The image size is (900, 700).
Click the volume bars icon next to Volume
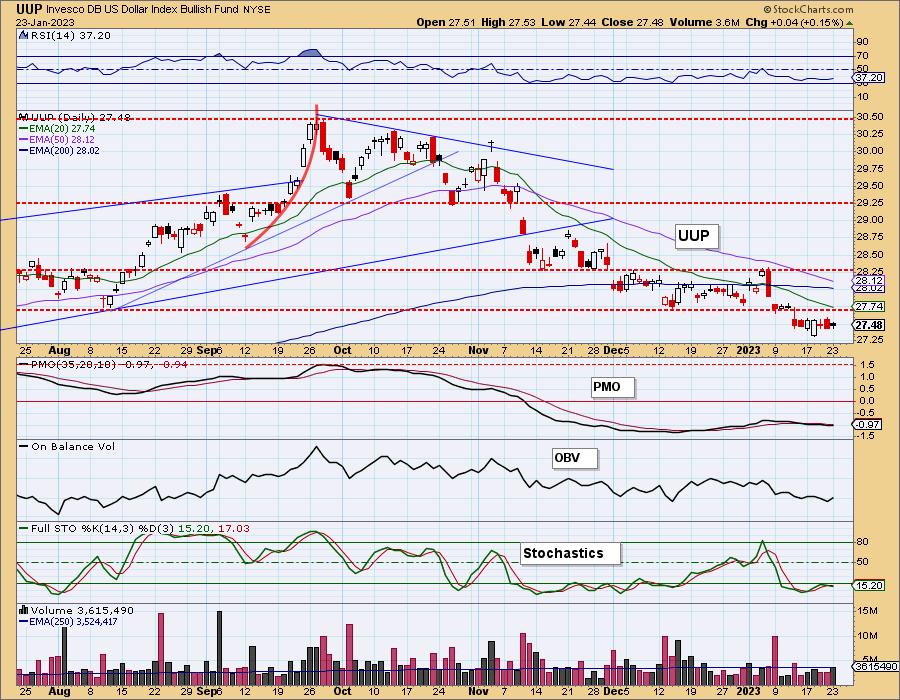click(24, 610)
